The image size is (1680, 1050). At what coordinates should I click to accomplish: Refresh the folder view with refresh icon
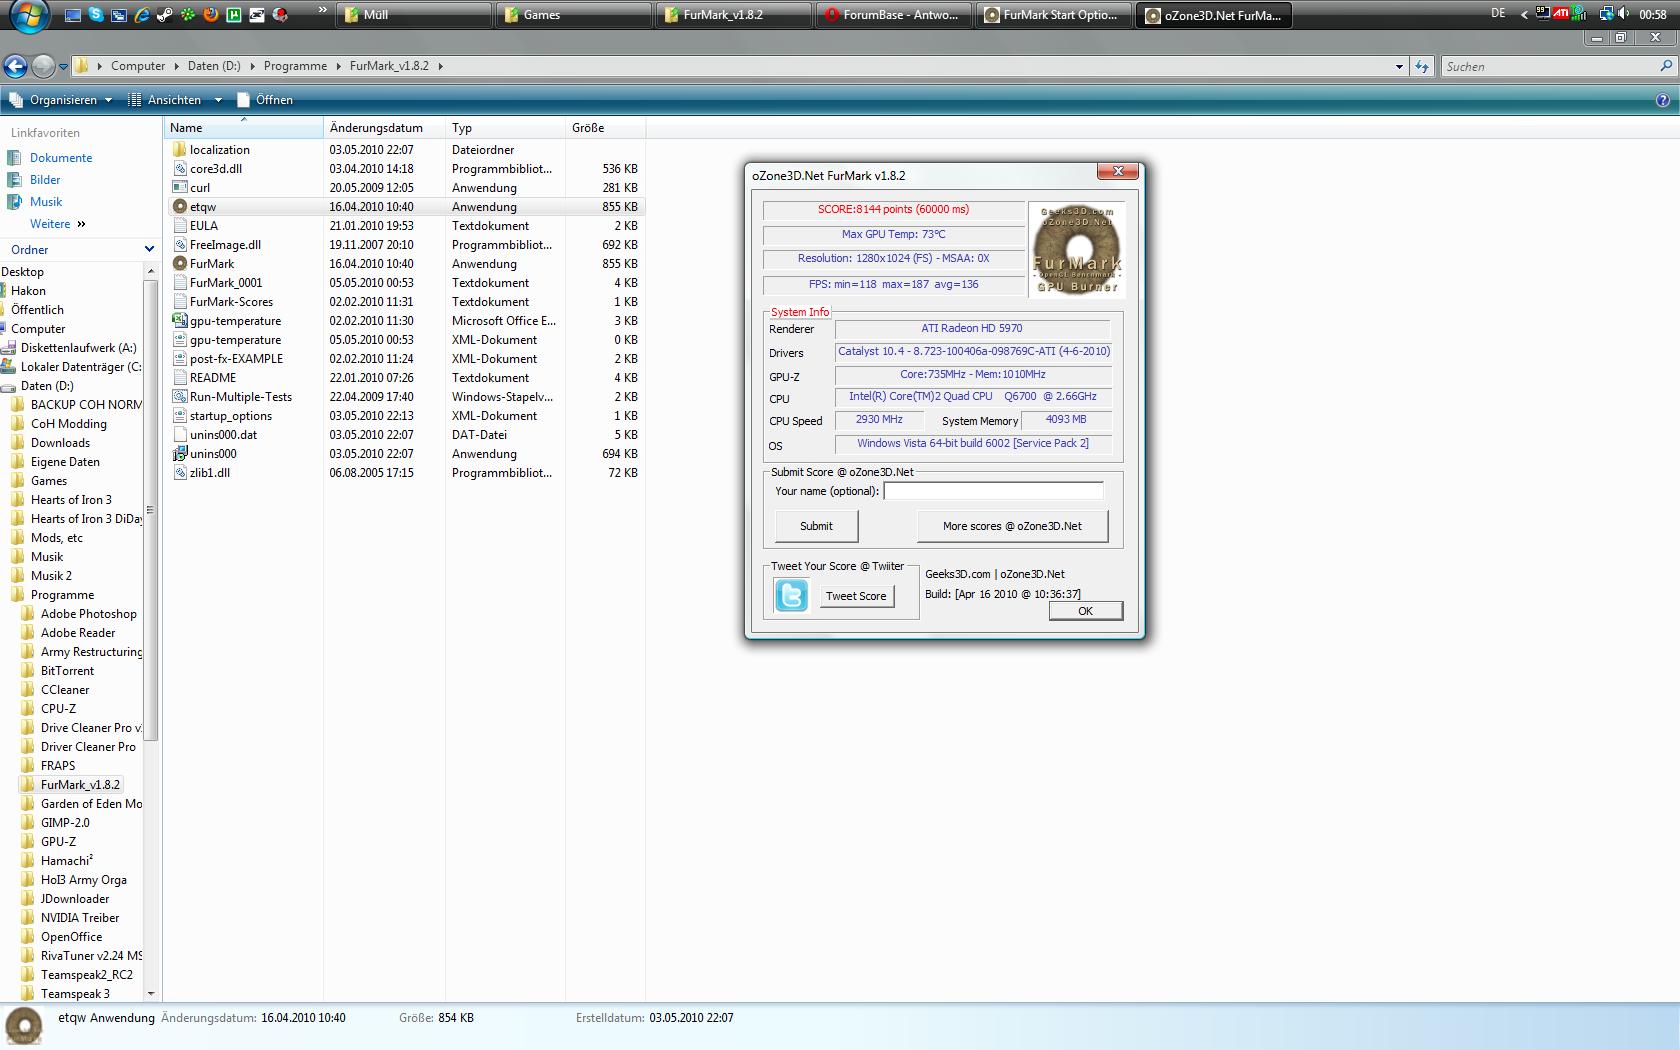1422,66
